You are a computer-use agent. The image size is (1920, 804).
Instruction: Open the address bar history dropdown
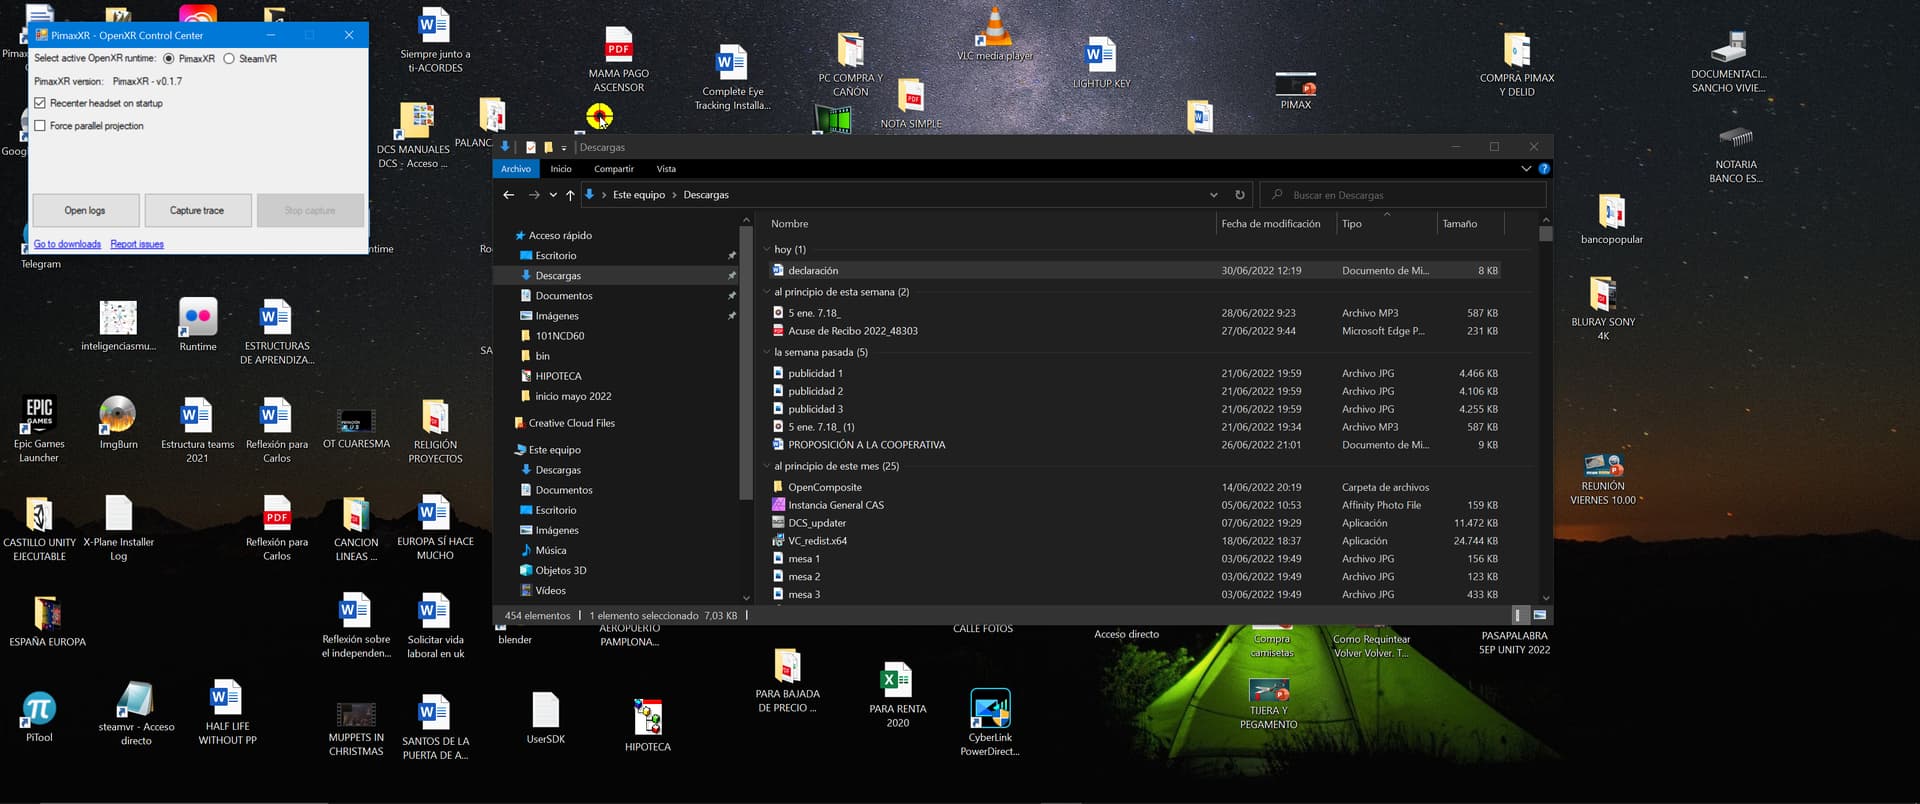point(1214,195)
